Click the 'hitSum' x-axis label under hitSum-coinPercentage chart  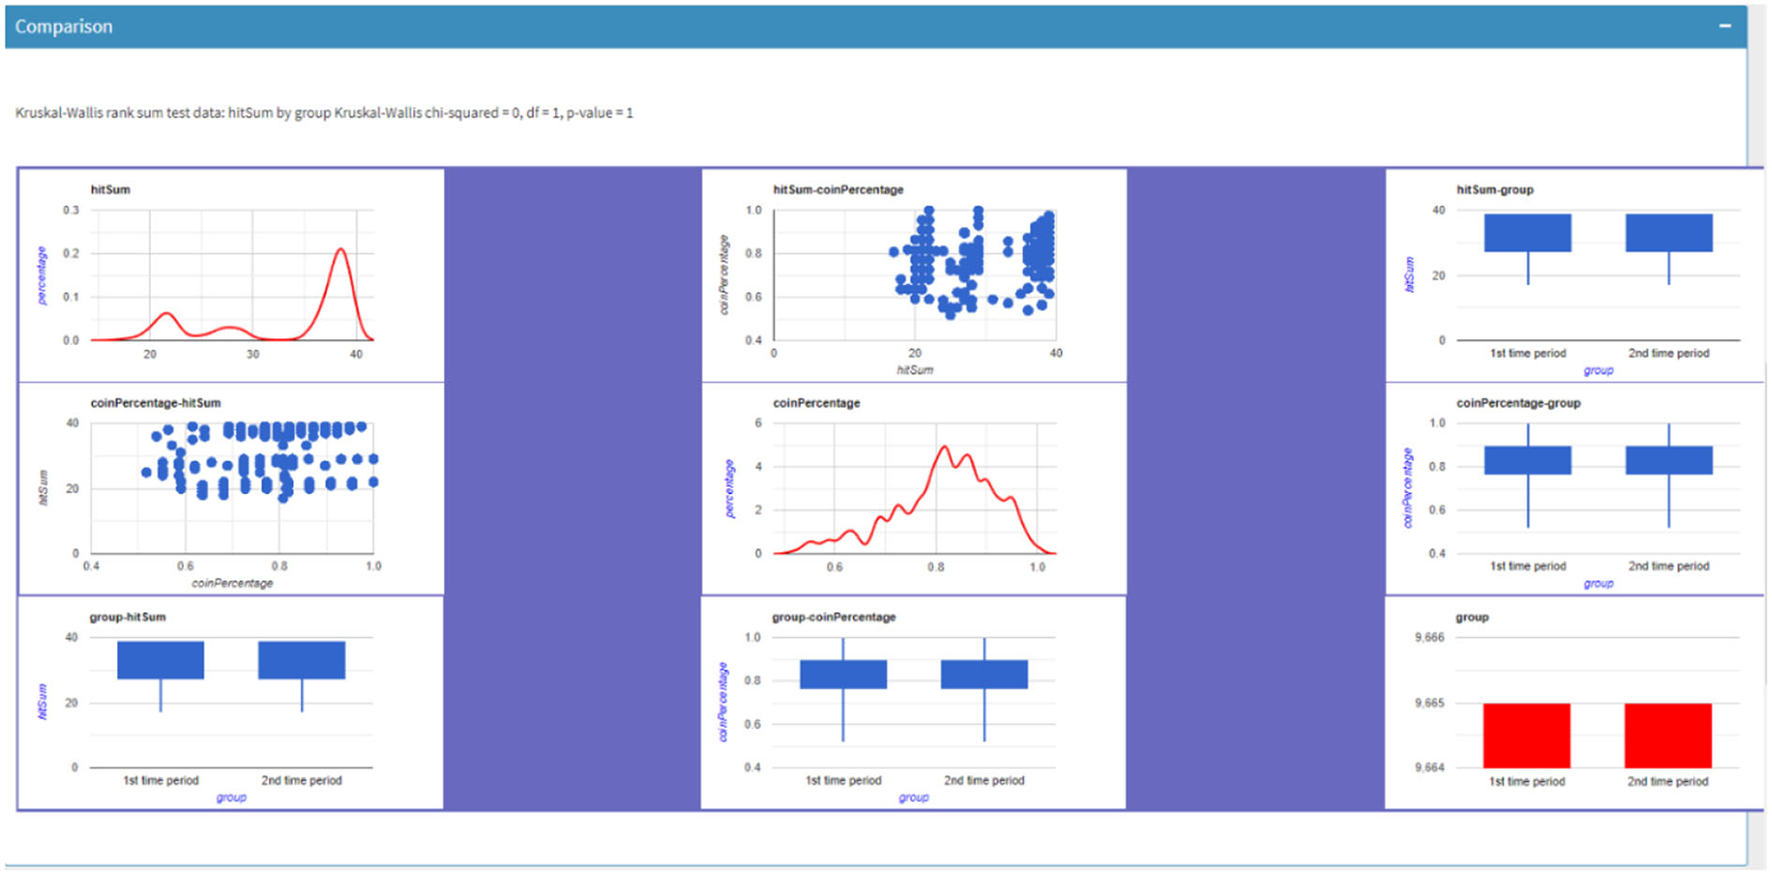(x=915, y=370)
